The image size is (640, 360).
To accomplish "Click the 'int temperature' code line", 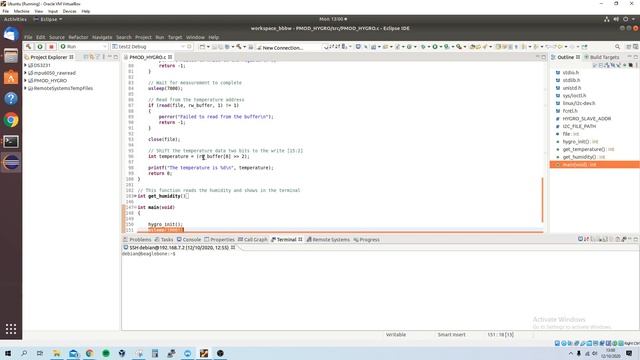I will [x=198, y=156].
